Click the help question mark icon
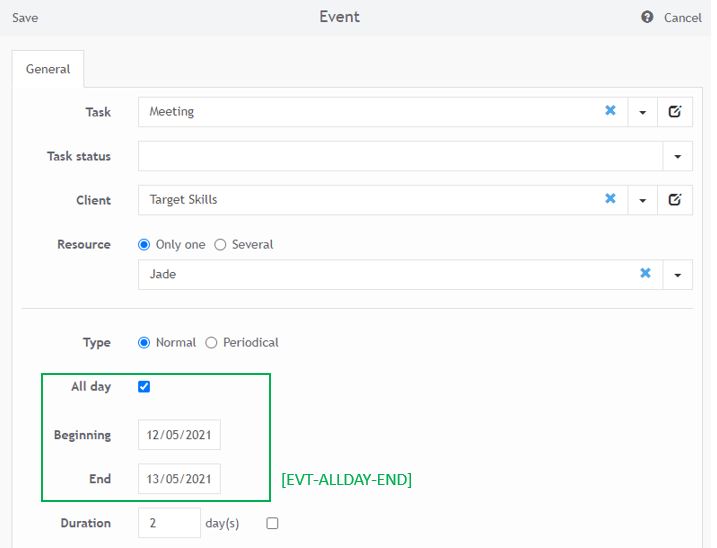717x548 pixels. click(647, 18)
